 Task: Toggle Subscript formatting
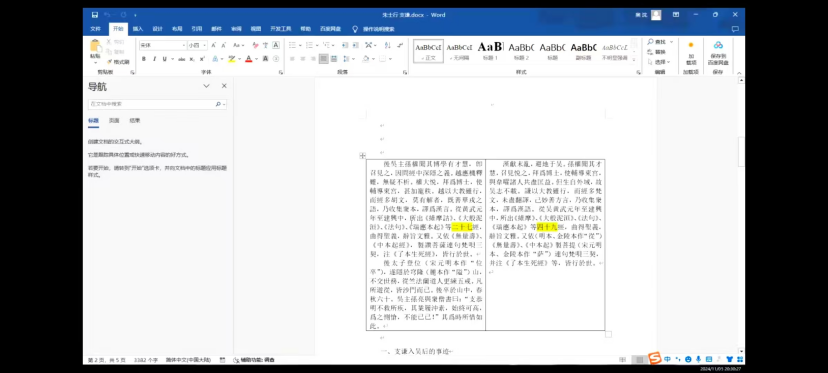tap(192, 59)
